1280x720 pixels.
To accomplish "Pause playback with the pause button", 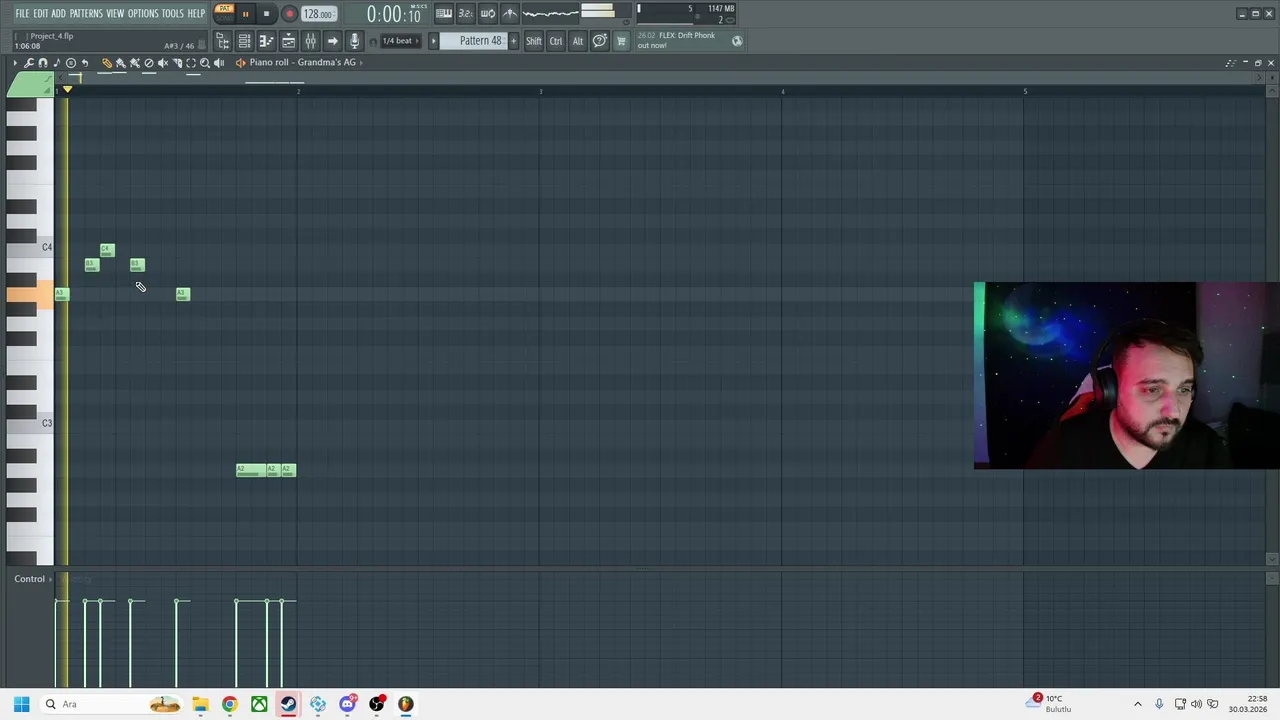I will 245,14.
